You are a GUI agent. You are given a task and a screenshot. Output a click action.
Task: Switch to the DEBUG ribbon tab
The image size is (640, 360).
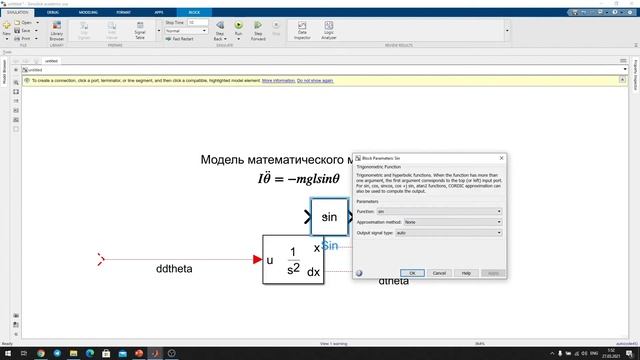[53, 12]
